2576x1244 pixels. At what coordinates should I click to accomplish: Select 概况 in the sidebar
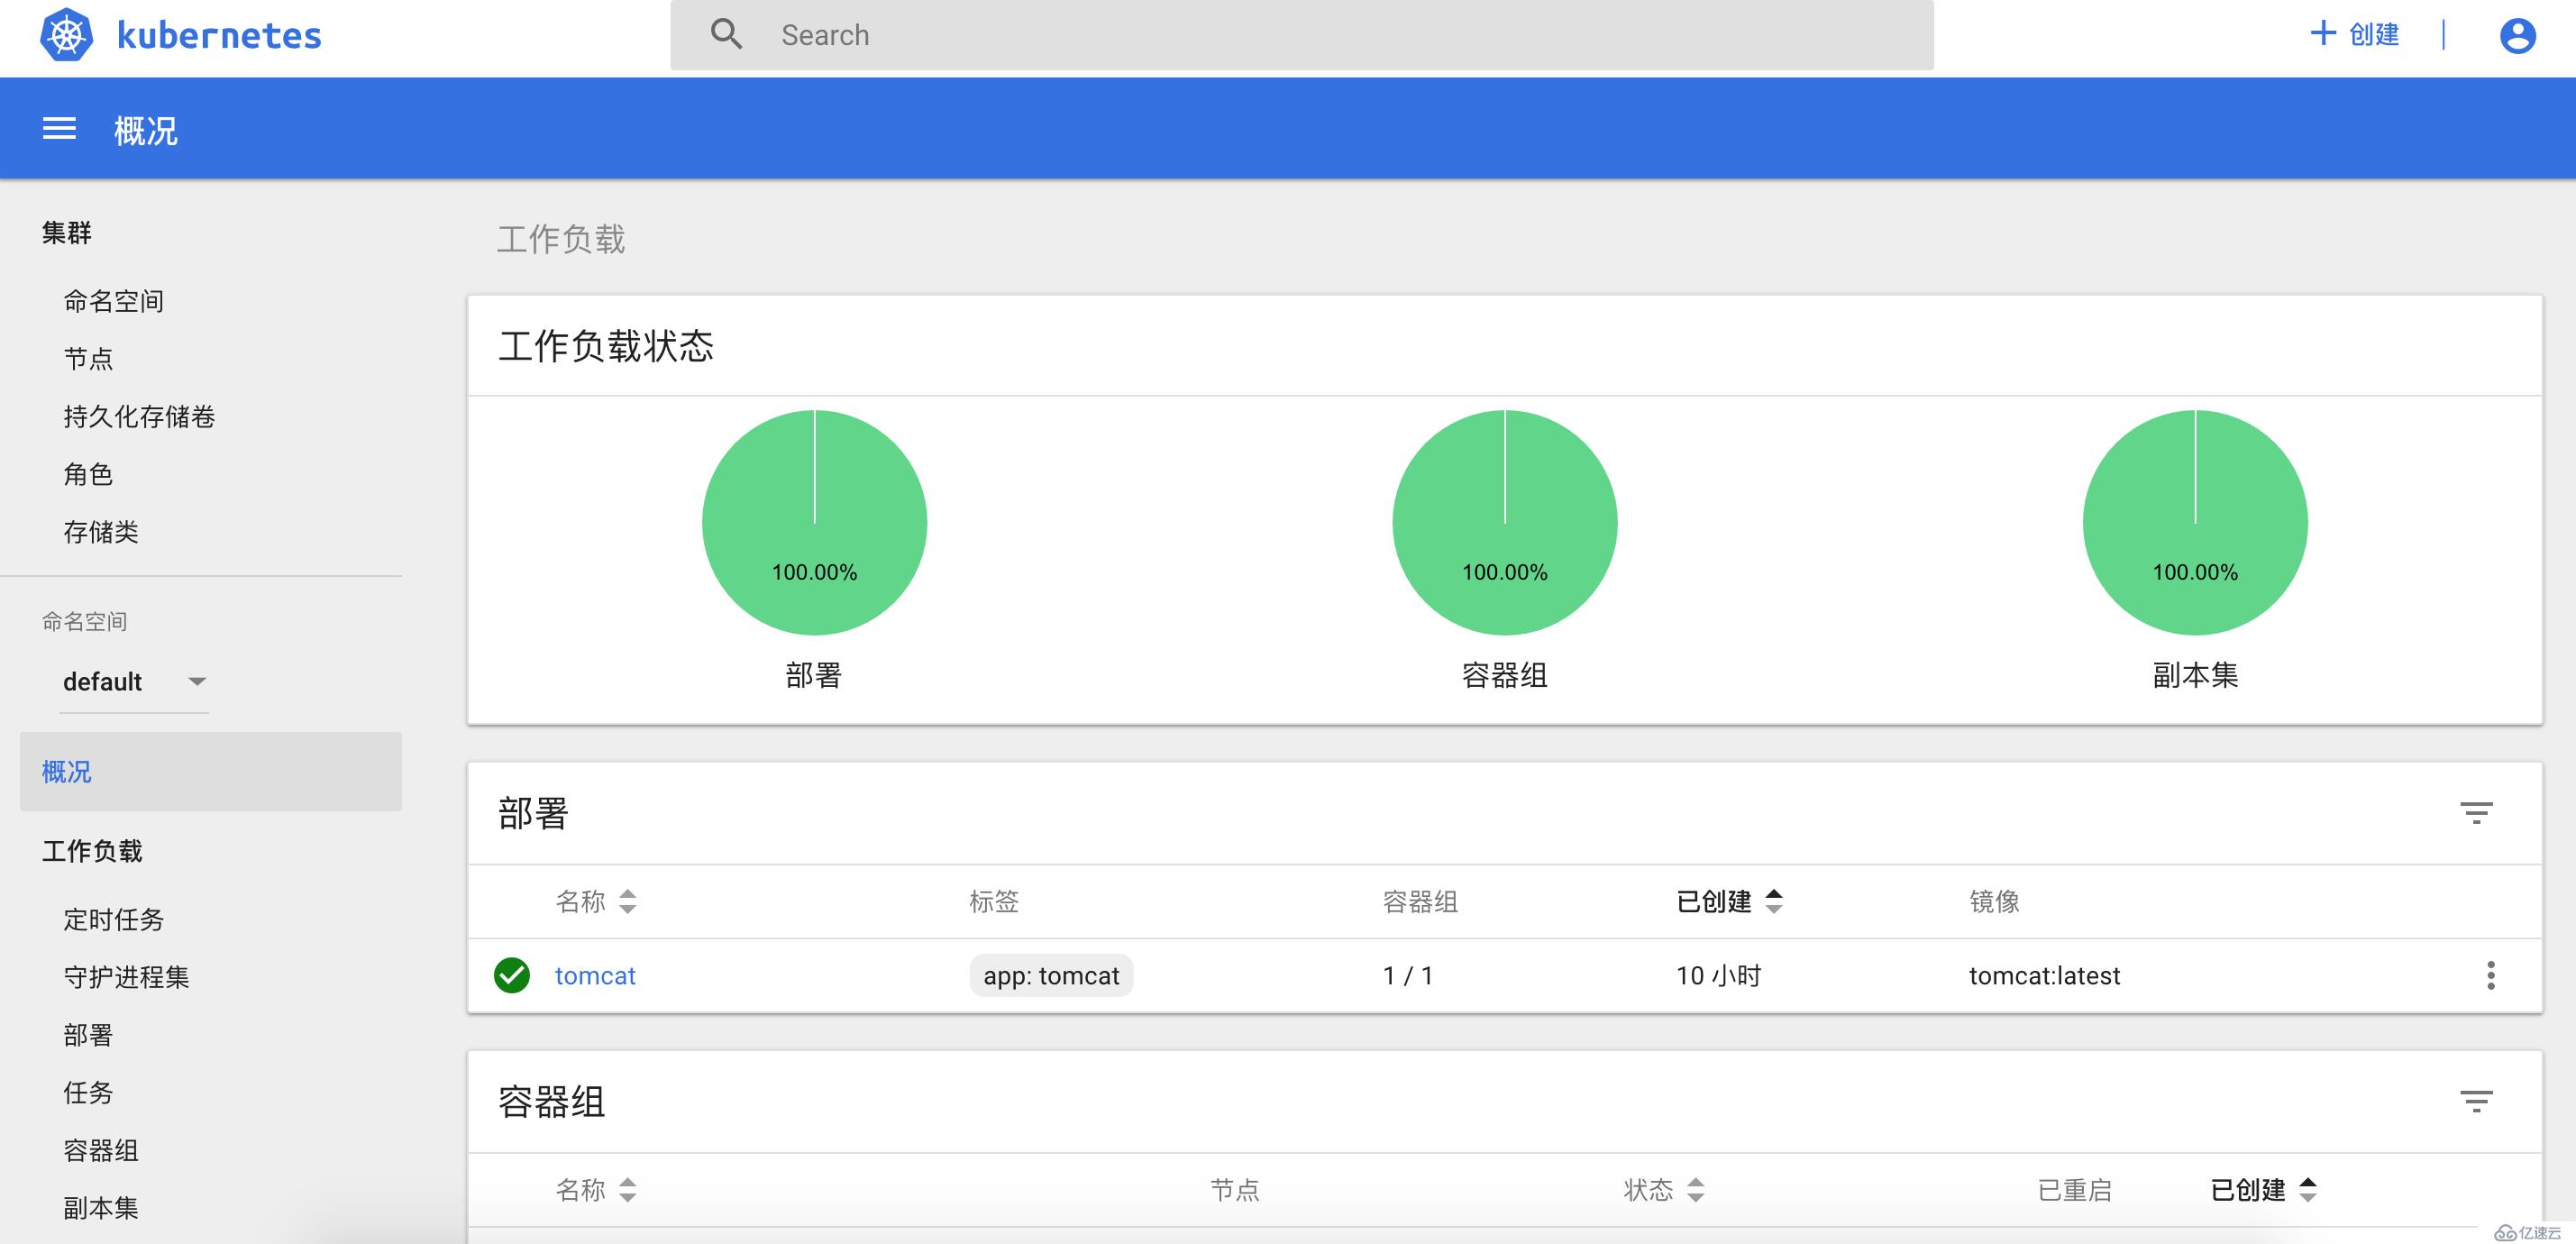coord(211,771)
